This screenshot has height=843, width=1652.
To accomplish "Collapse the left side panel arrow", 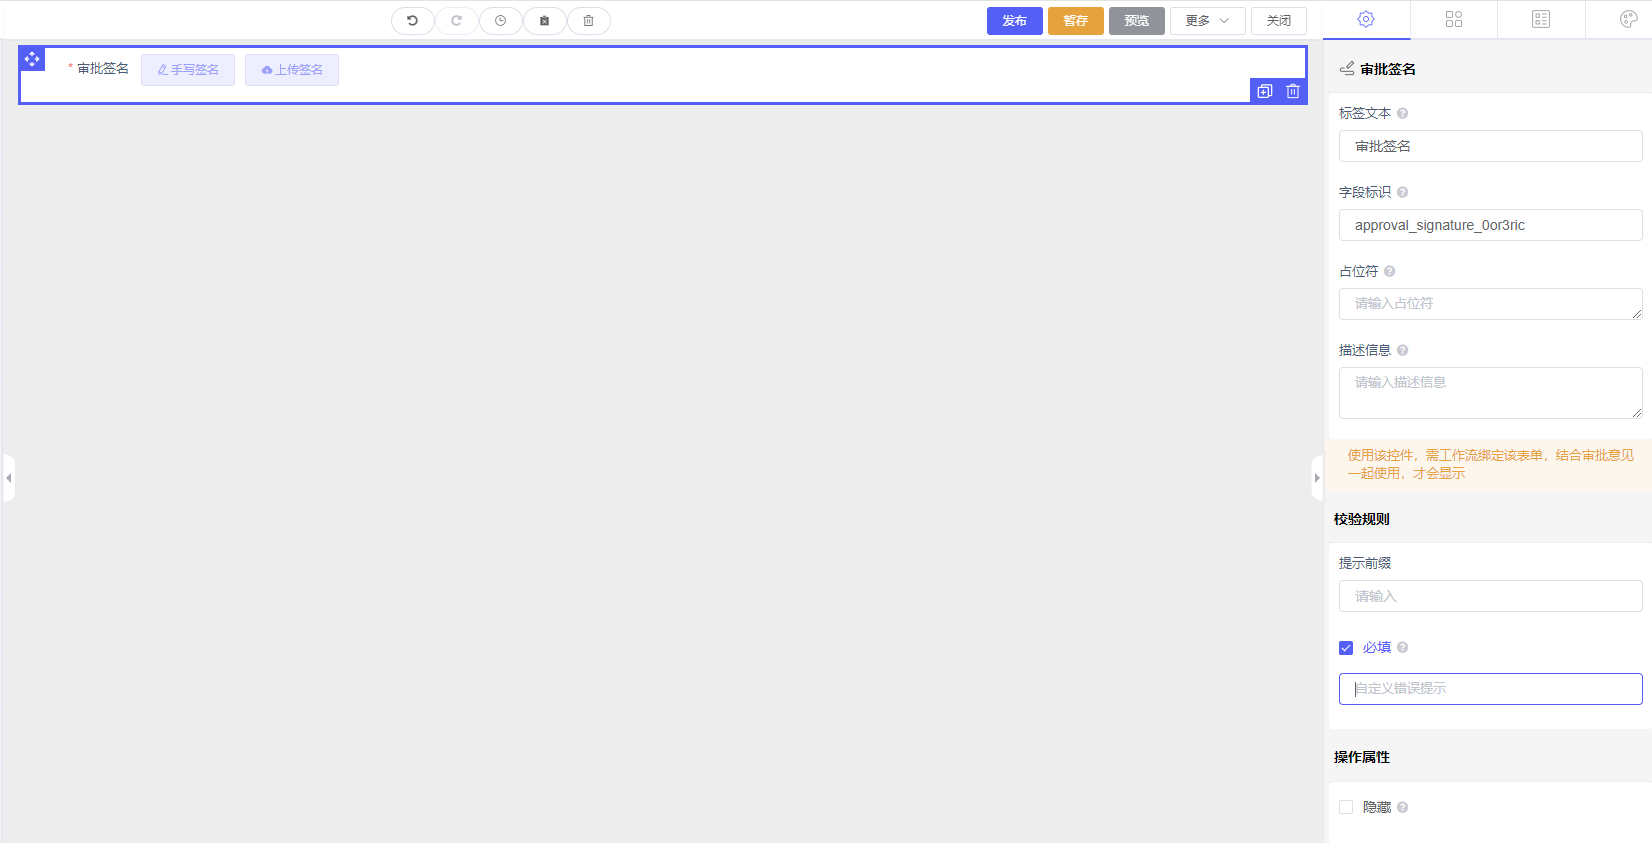I will click(9, 478).
